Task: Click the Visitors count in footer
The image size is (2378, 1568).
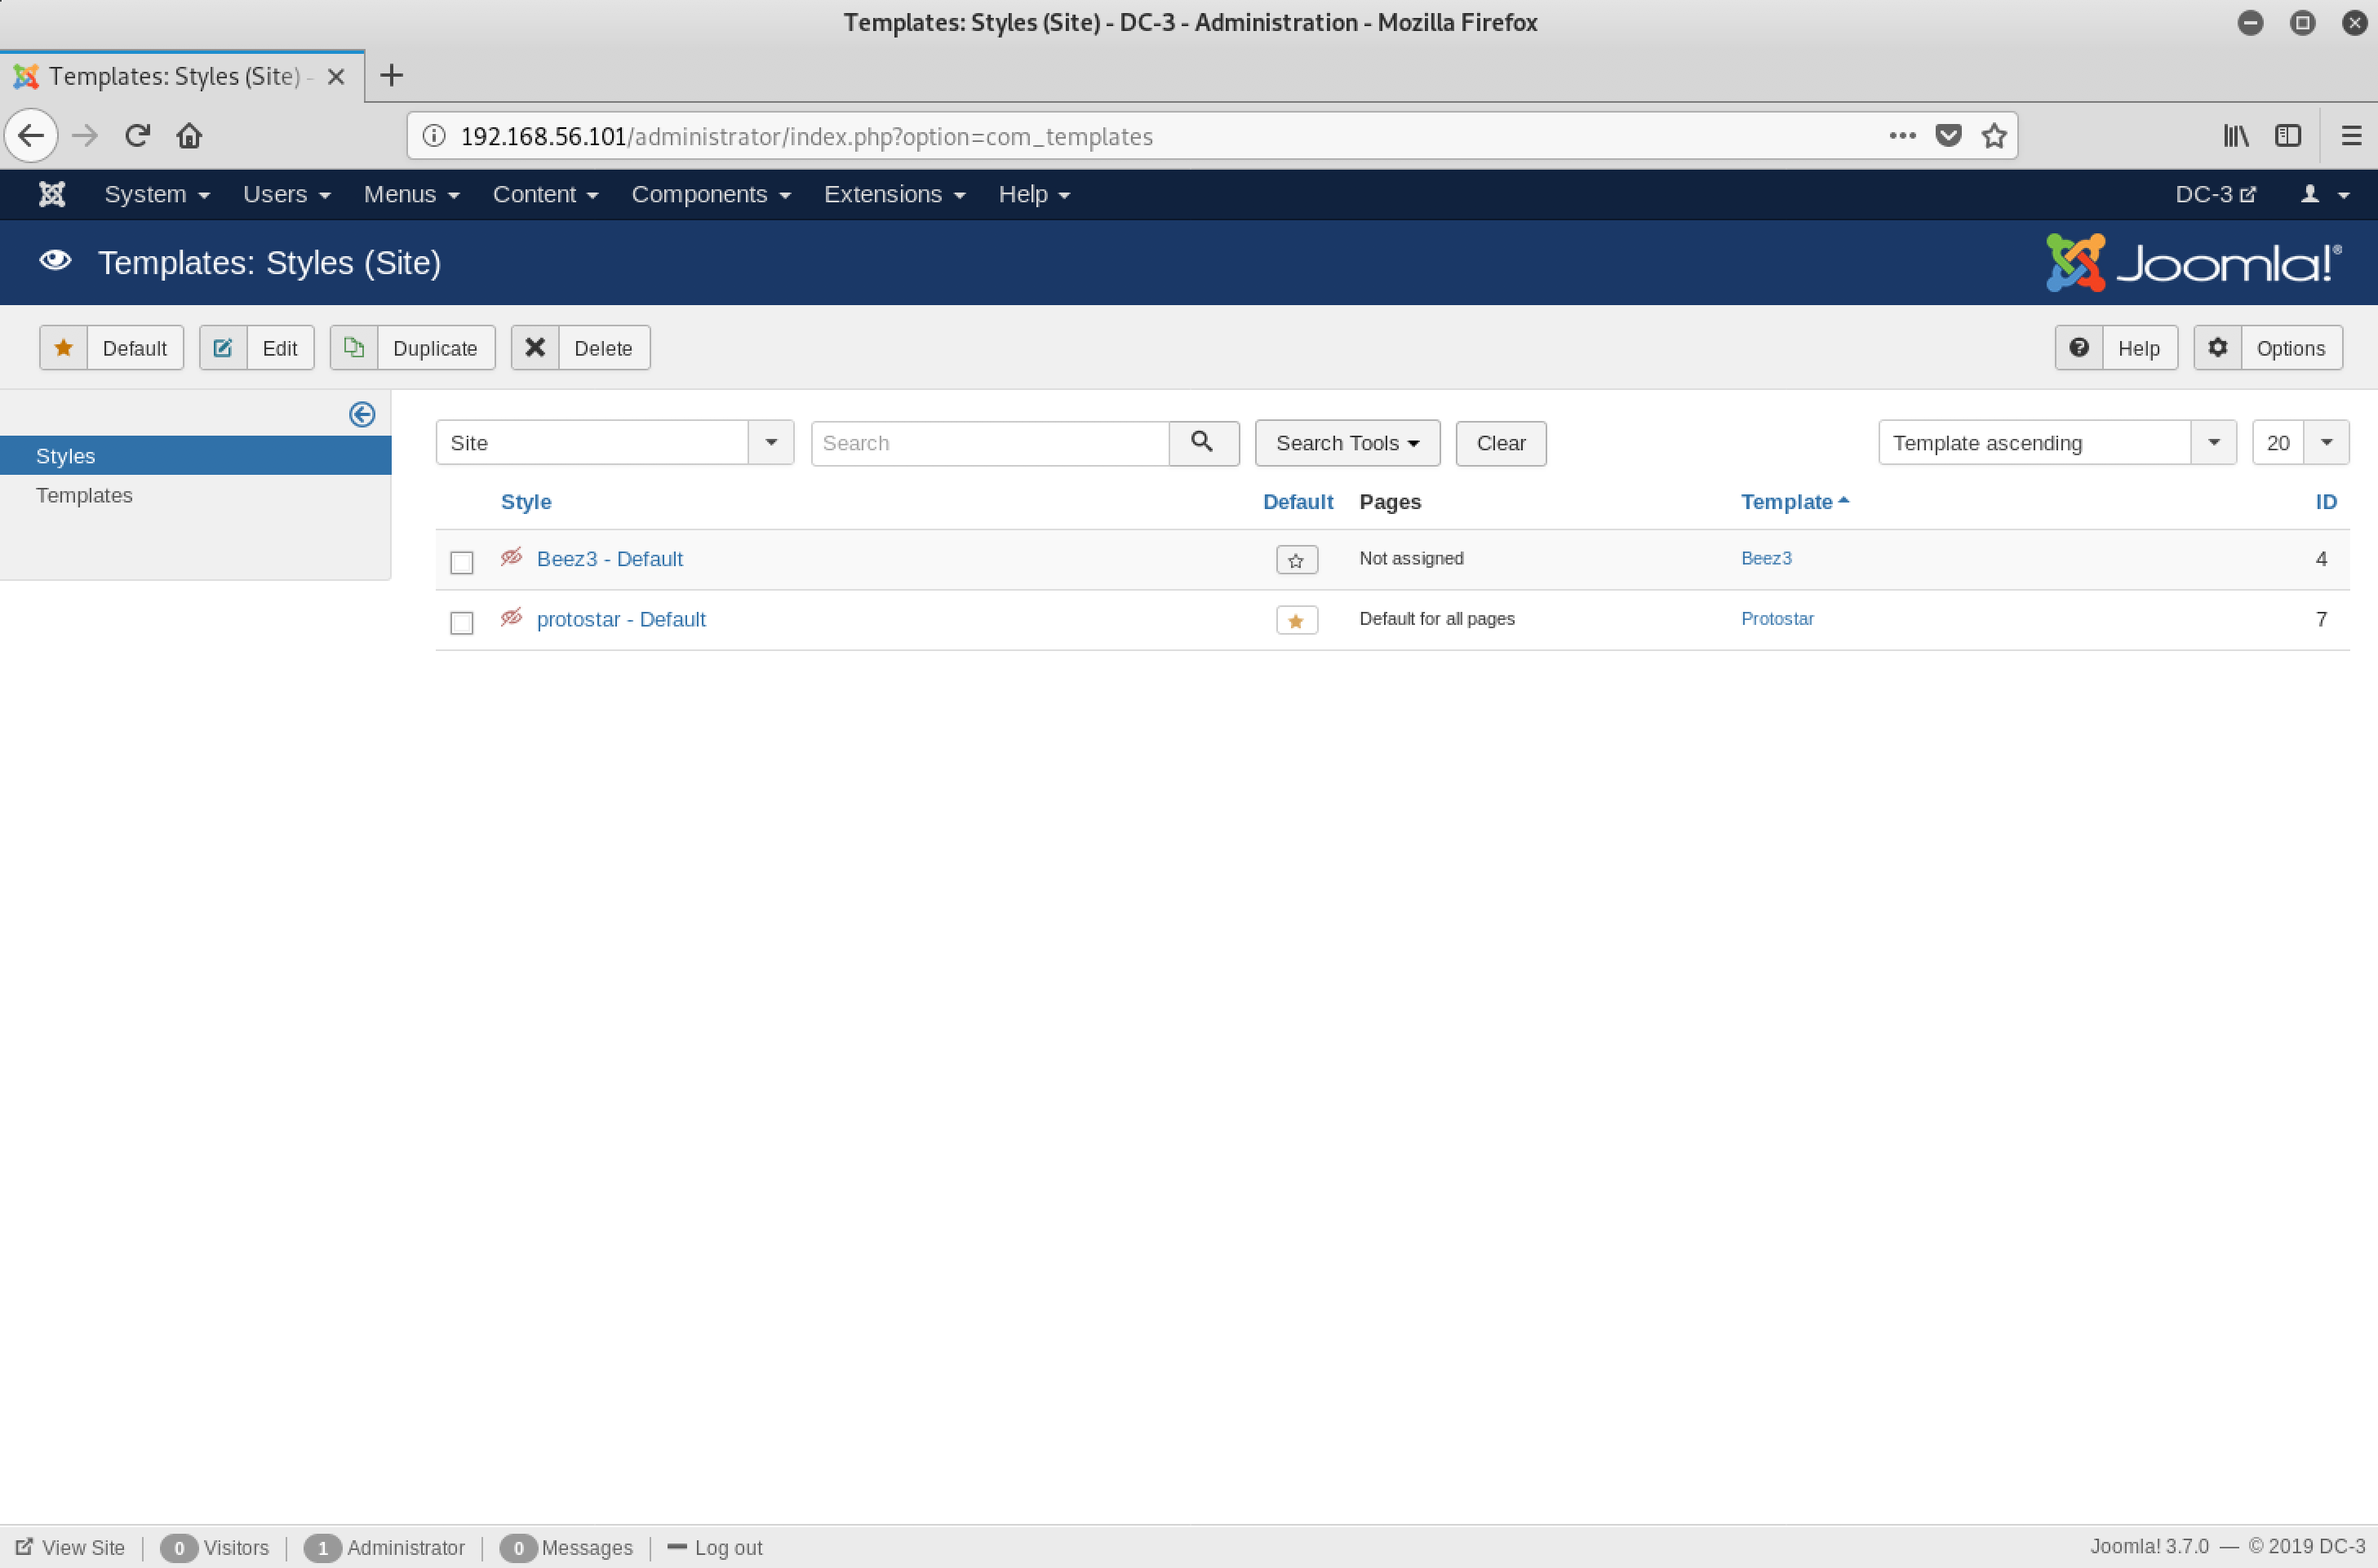Action: pyautogui.click(x=214, y=1547)
